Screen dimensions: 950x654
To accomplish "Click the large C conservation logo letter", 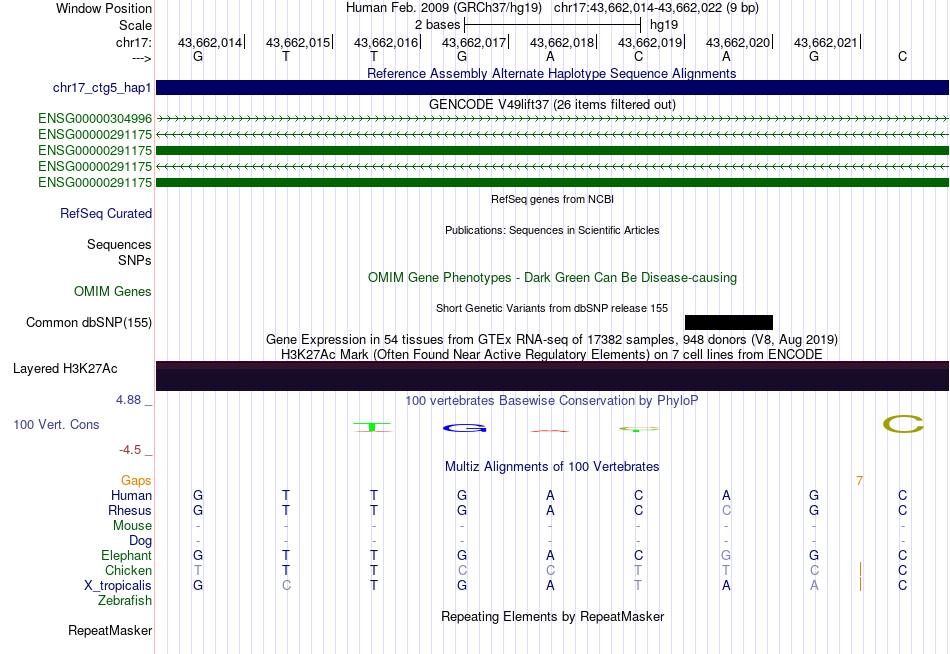I will 903,424.
